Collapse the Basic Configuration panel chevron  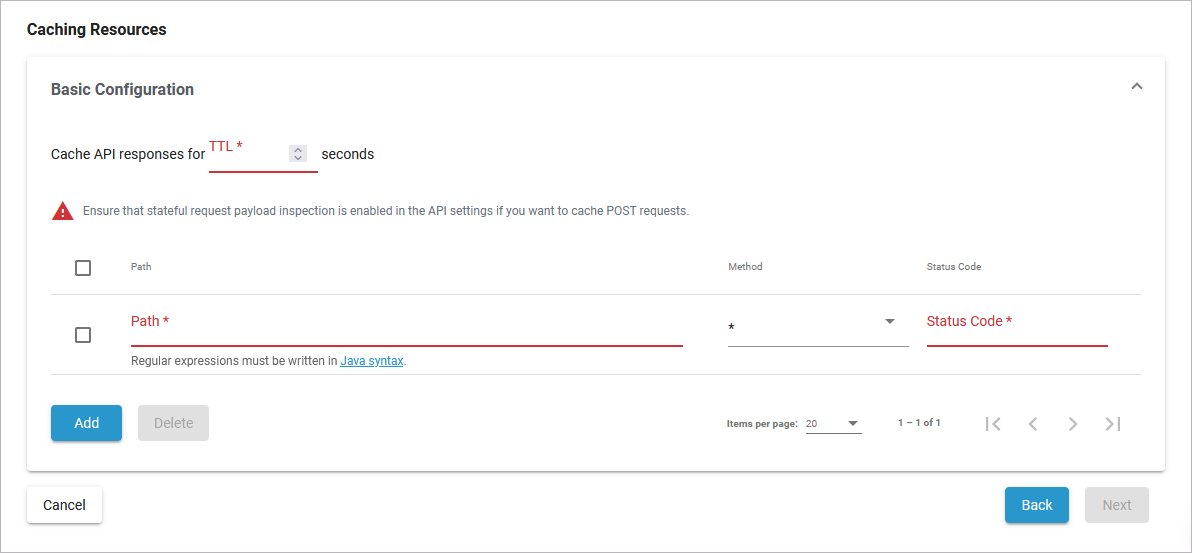(x=1136, y=87)
